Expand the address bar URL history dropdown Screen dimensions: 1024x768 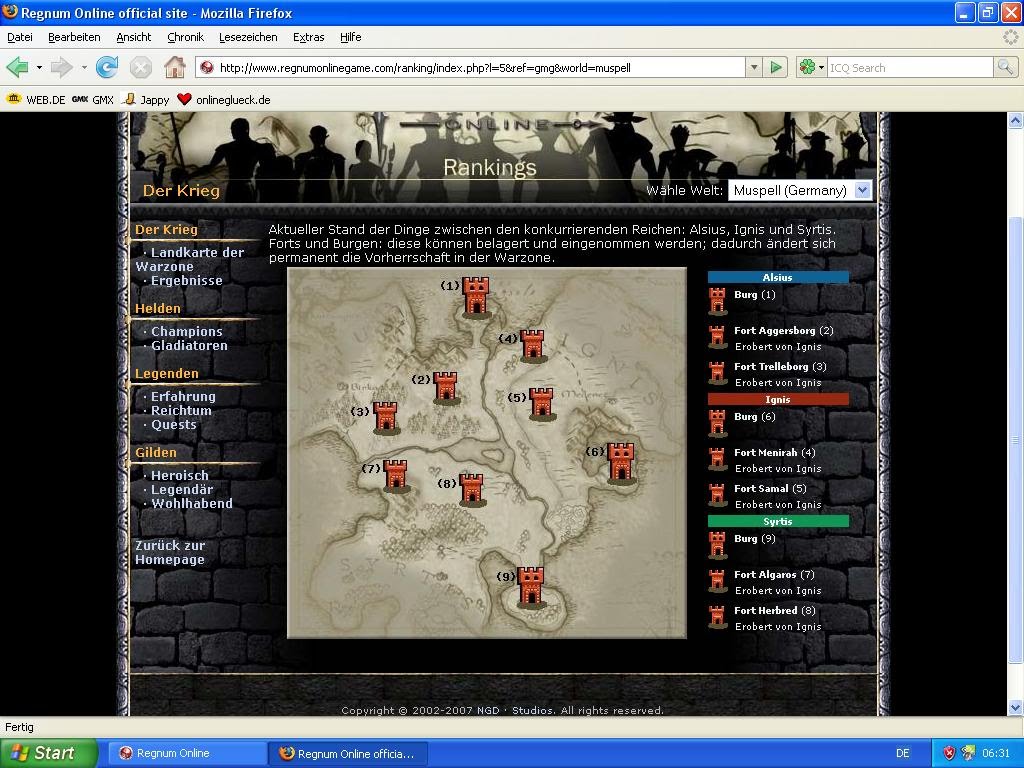pos(754,67)
